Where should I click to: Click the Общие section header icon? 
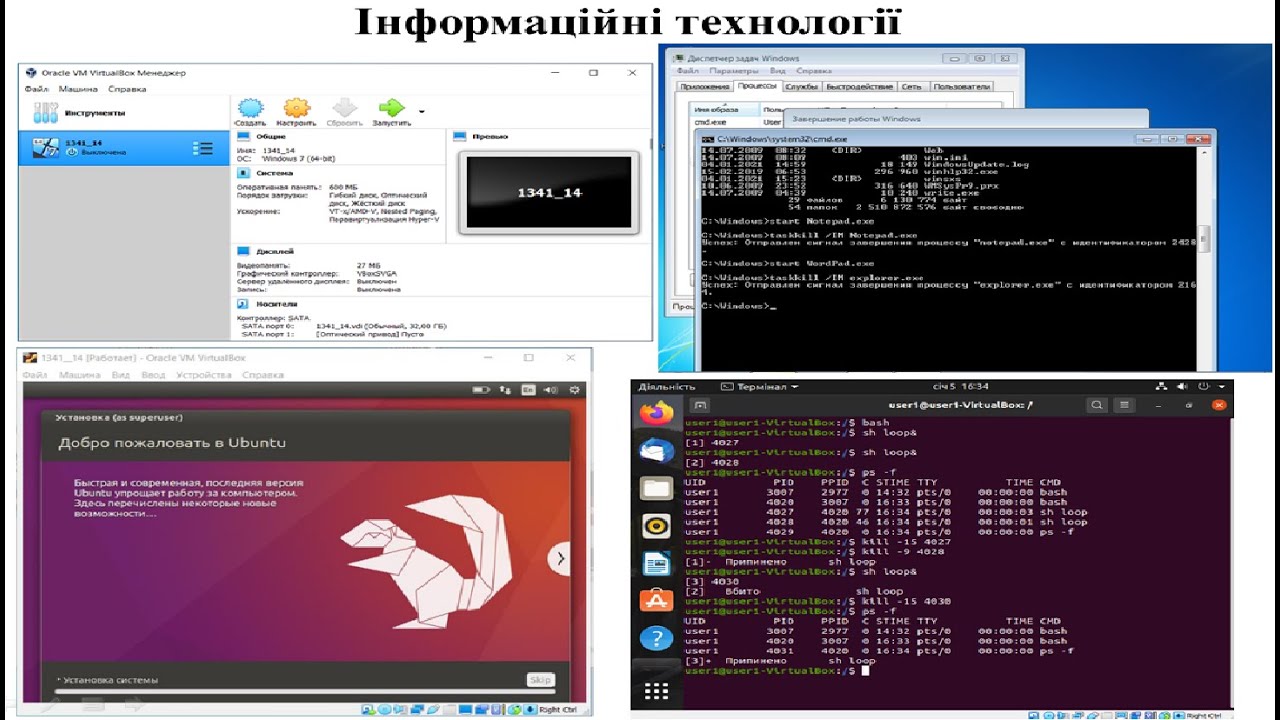[x=243, y=136]
